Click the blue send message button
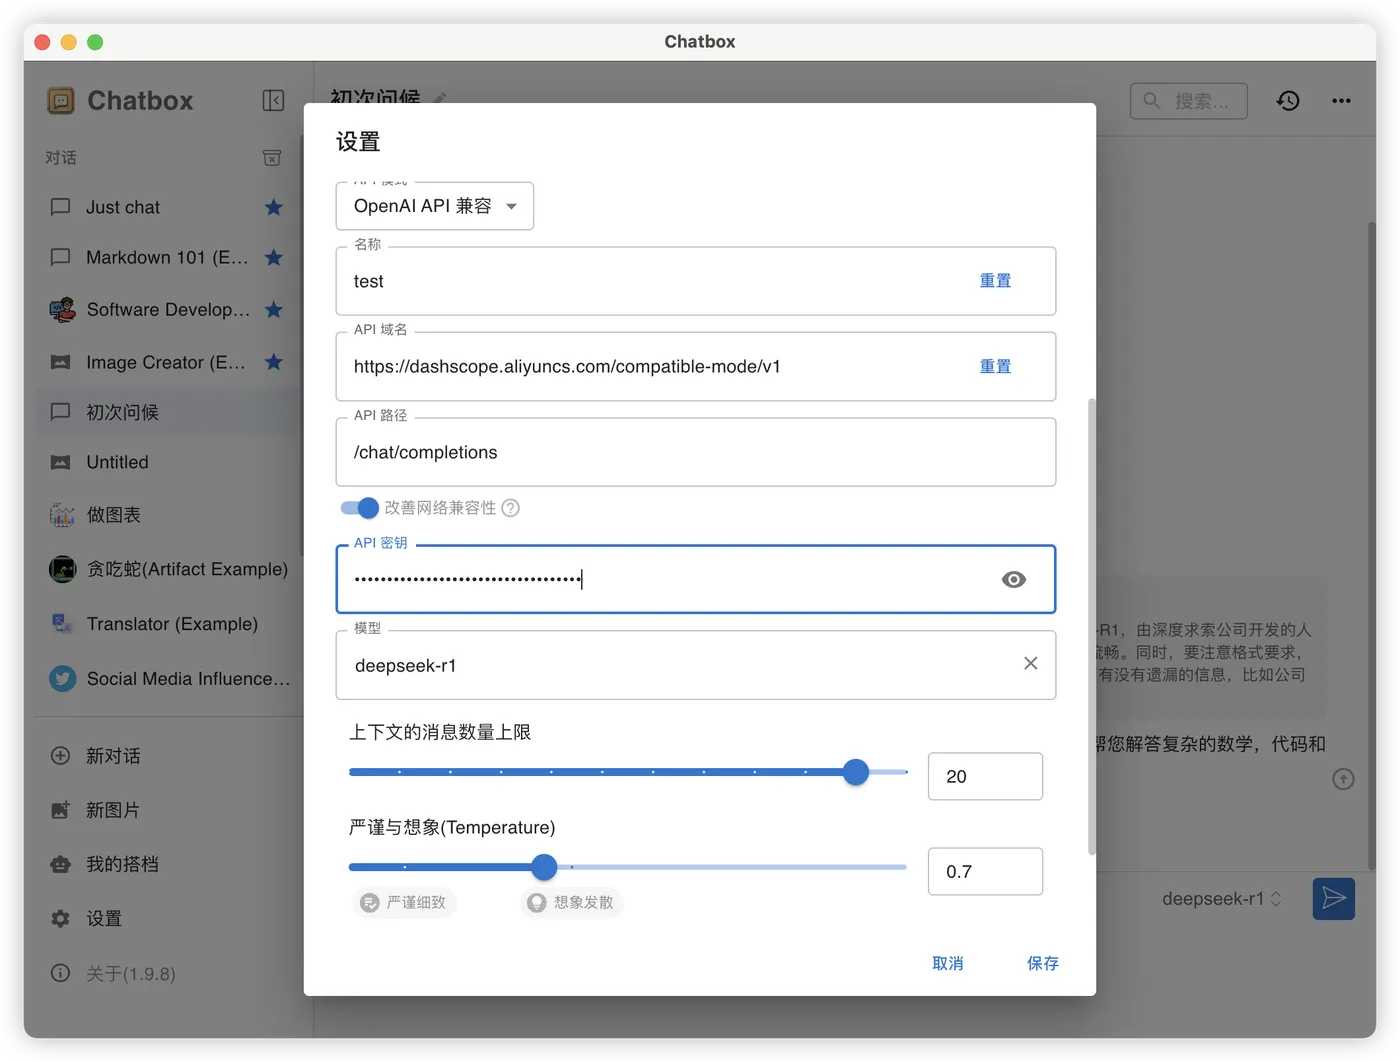 point(1334,899)
